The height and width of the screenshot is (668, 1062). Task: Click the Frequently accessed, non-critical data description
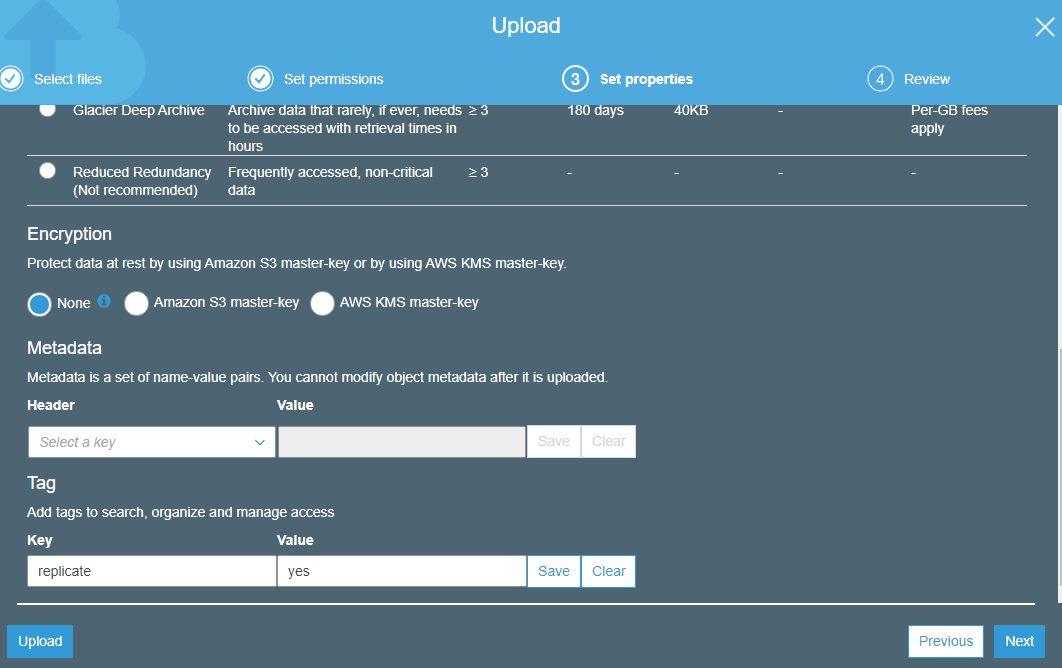point(330,181)
